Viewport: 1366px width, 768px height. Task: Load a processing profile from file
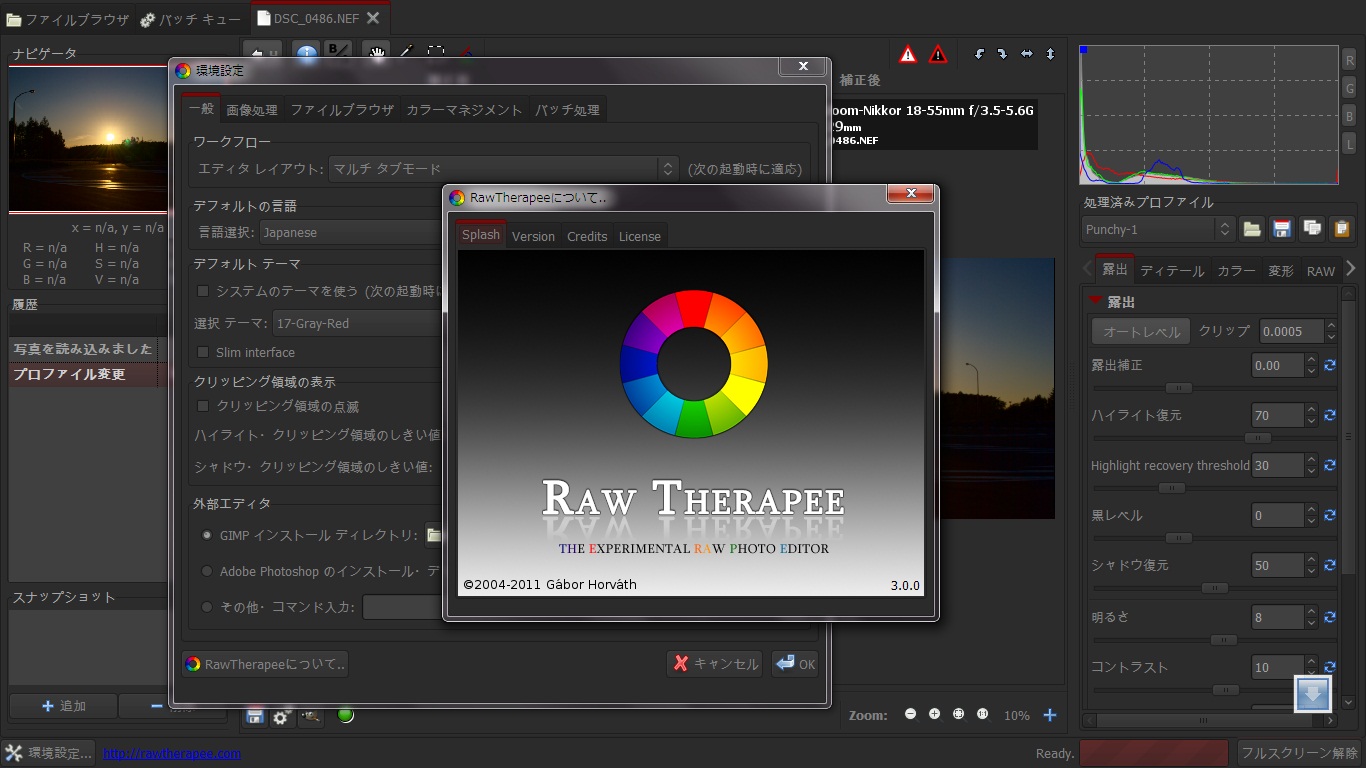pyautogui.click(x=1252, y=229)
